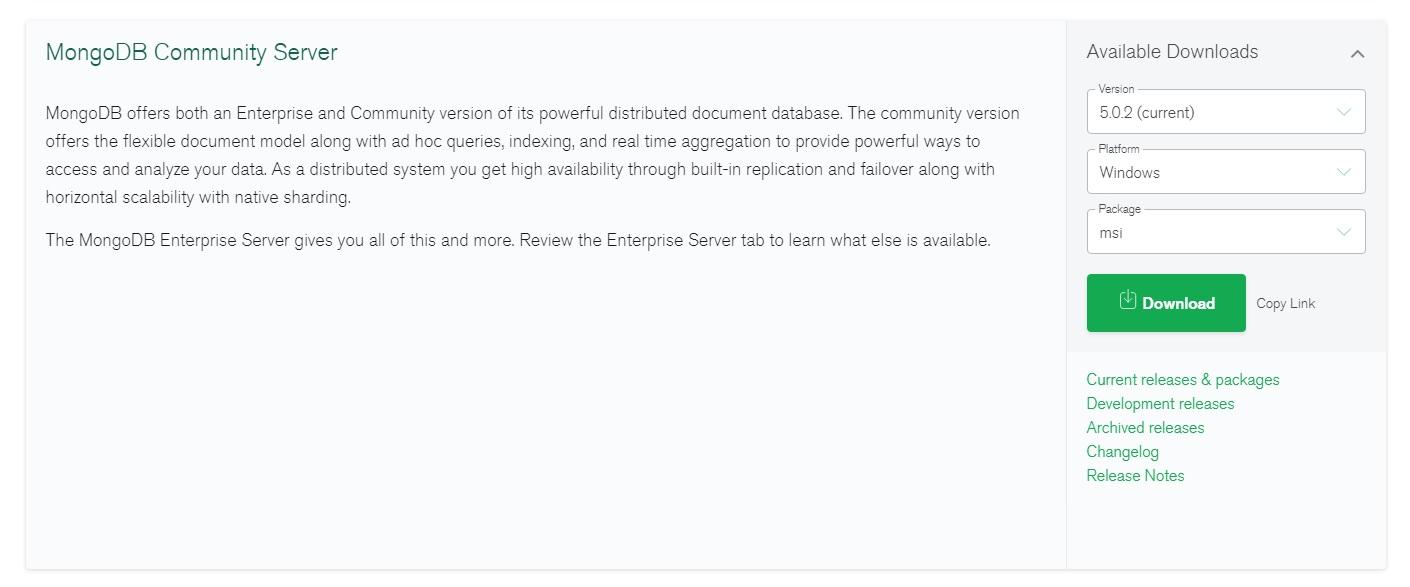This screenshot has height=587, width=1410.
Task: Click the Download button
Action: 1166,302
